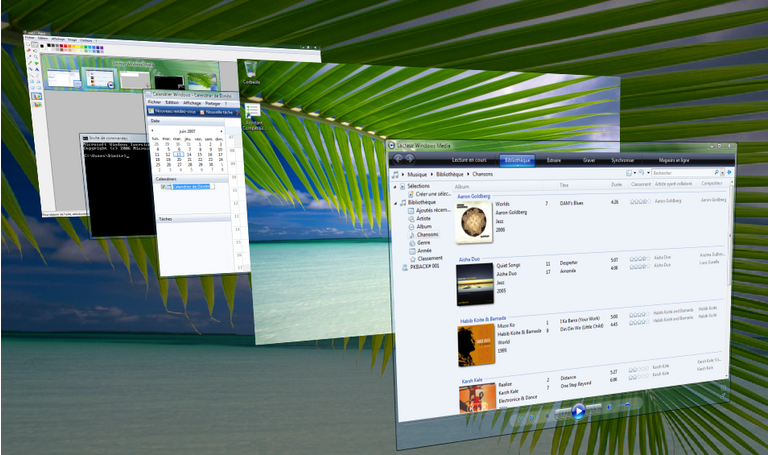Open the Corbeille desktop icon
The image size is (768, 455).
pos(251,72)
